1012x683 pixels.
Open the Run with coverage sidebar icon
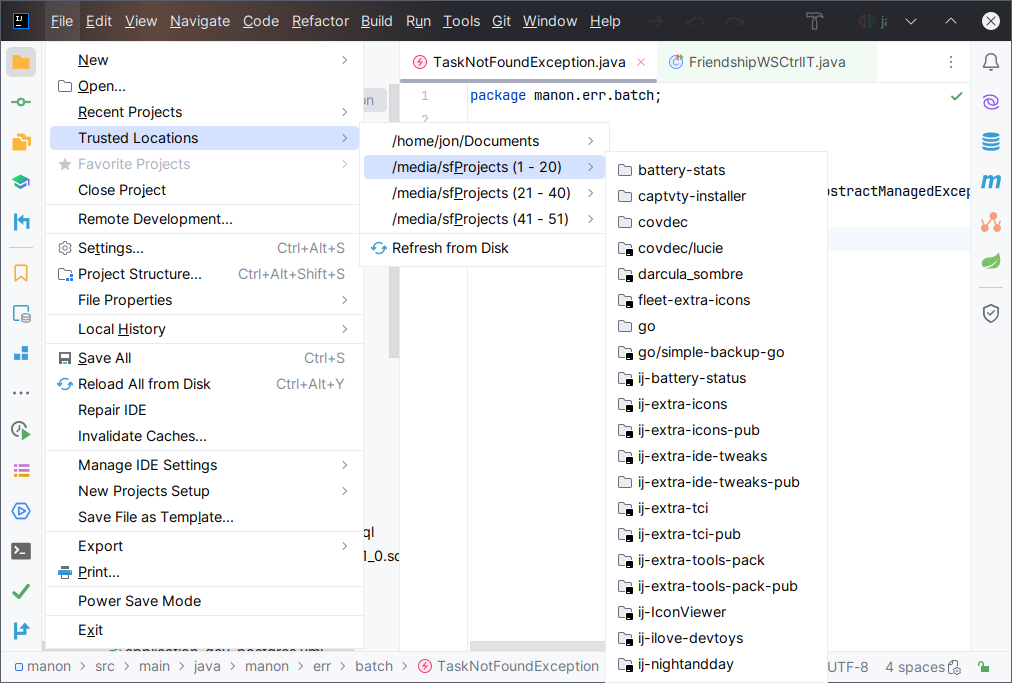coord(21,431)
